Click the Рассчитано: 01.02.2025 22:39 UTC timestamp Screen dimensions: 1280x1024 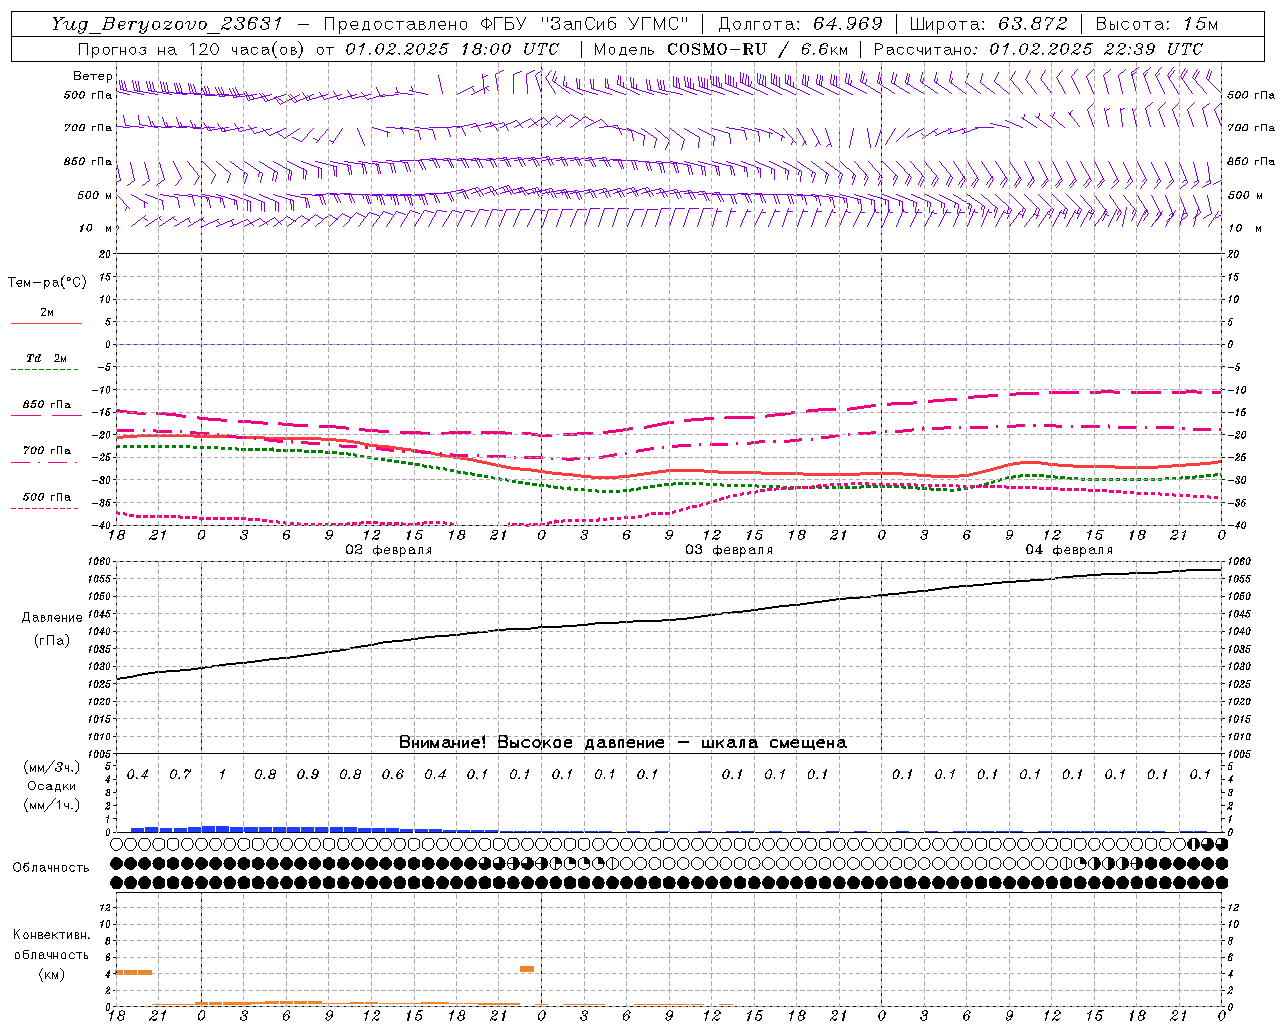[1038, 49]
